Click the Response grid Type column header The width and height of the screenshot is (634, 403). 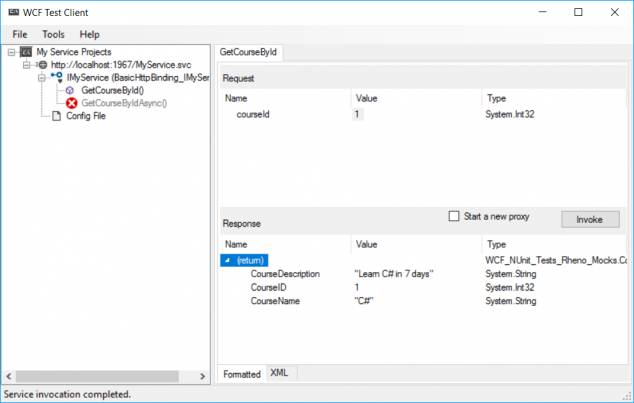[497, 244]
